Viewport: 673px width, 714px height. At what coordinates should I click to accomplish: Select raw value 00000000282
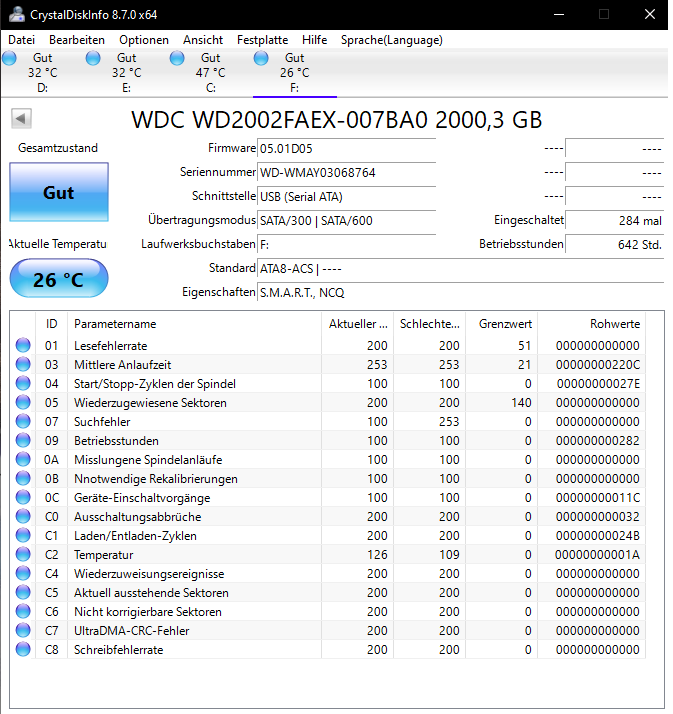coord(598,441)
